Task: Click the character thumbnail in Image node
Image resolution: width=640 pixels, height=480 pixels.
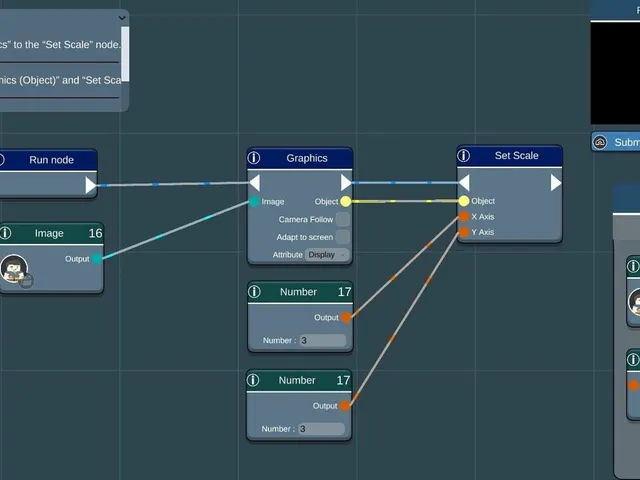Action: pyautogui.click(x=14, y=268)
